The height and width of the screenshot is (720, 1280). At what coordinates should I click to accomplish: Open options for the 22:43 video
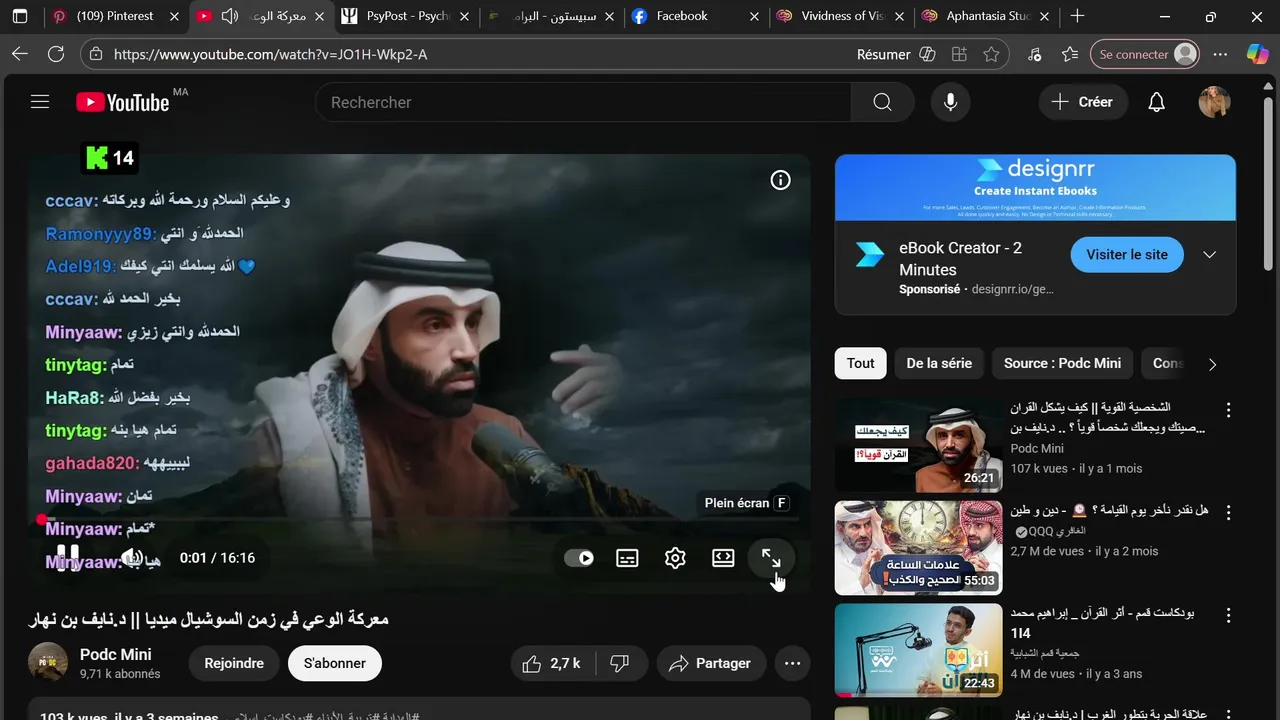[1228, 615]
